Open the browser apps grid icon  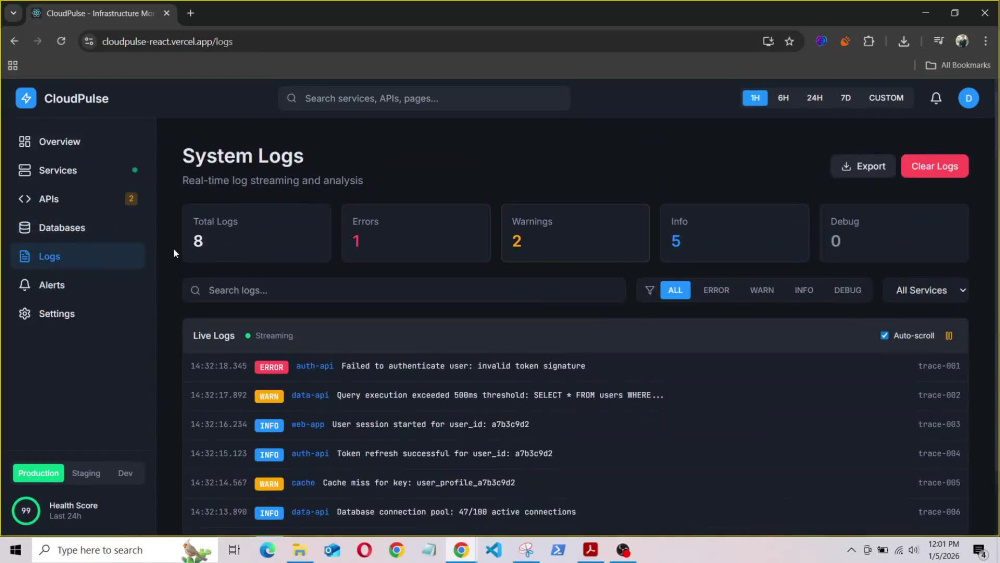tap(13, 65)
